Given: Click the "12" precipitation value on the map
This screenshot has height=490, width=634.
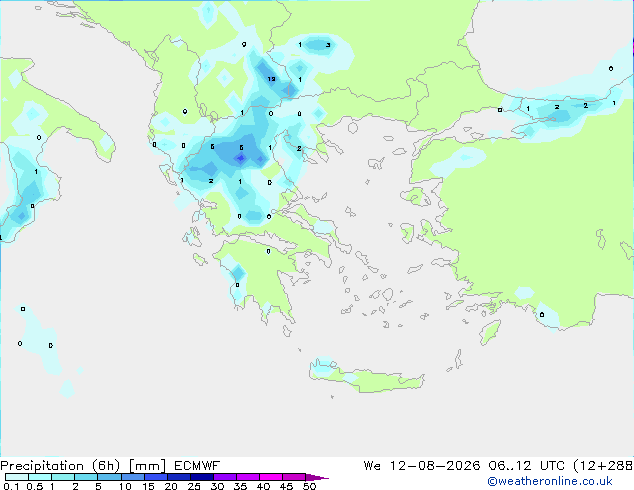Looking at the screenshot, I should [271, 79].
